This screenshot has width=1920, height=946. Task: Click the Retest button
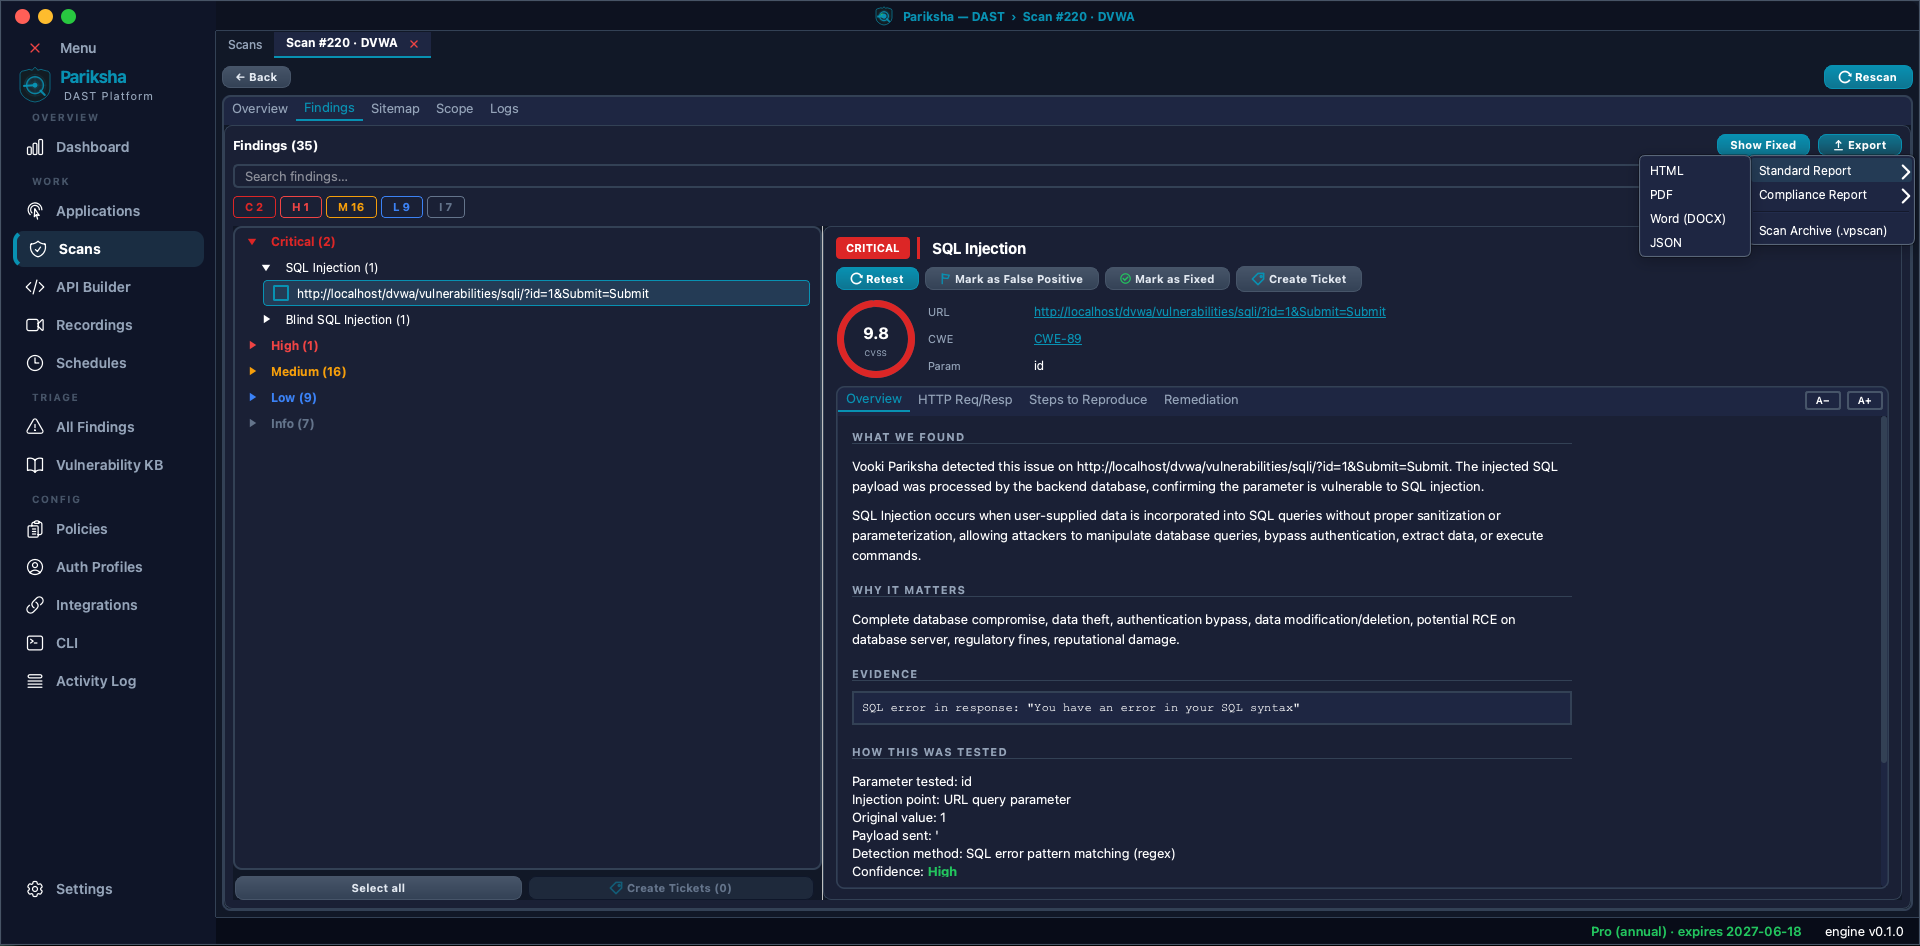pyautogui.click(x=877, y=279)
